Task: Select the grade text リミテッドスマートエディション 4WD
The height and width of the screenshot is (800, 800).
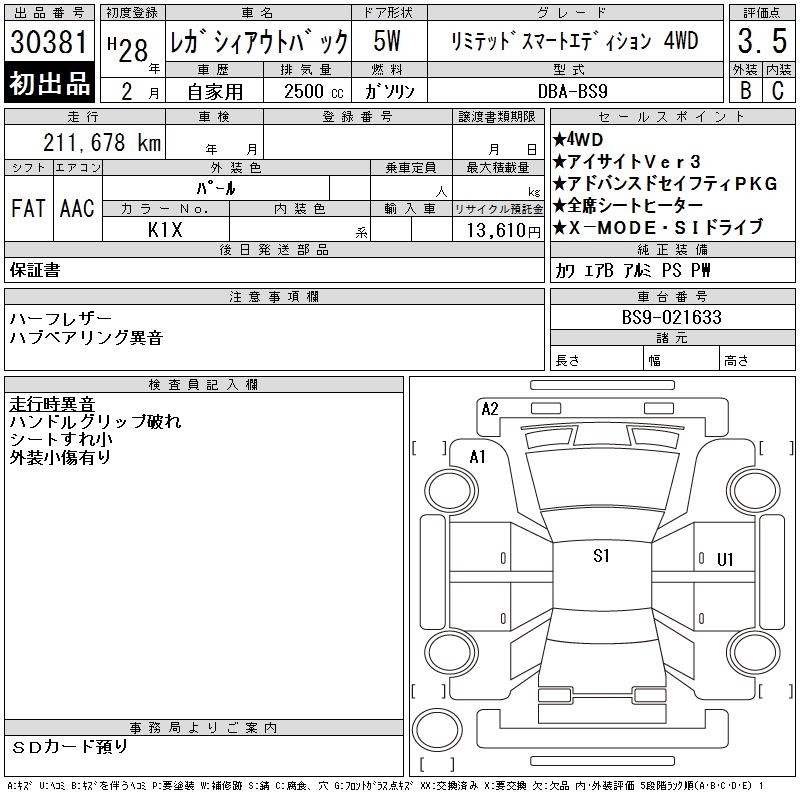Action: pos(574,41)
